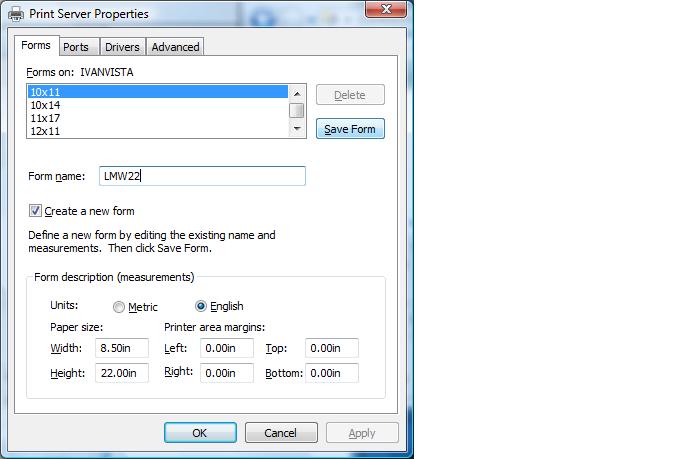Open the Drivers tab
Screen dimensions: 680x459
[122, 47]
